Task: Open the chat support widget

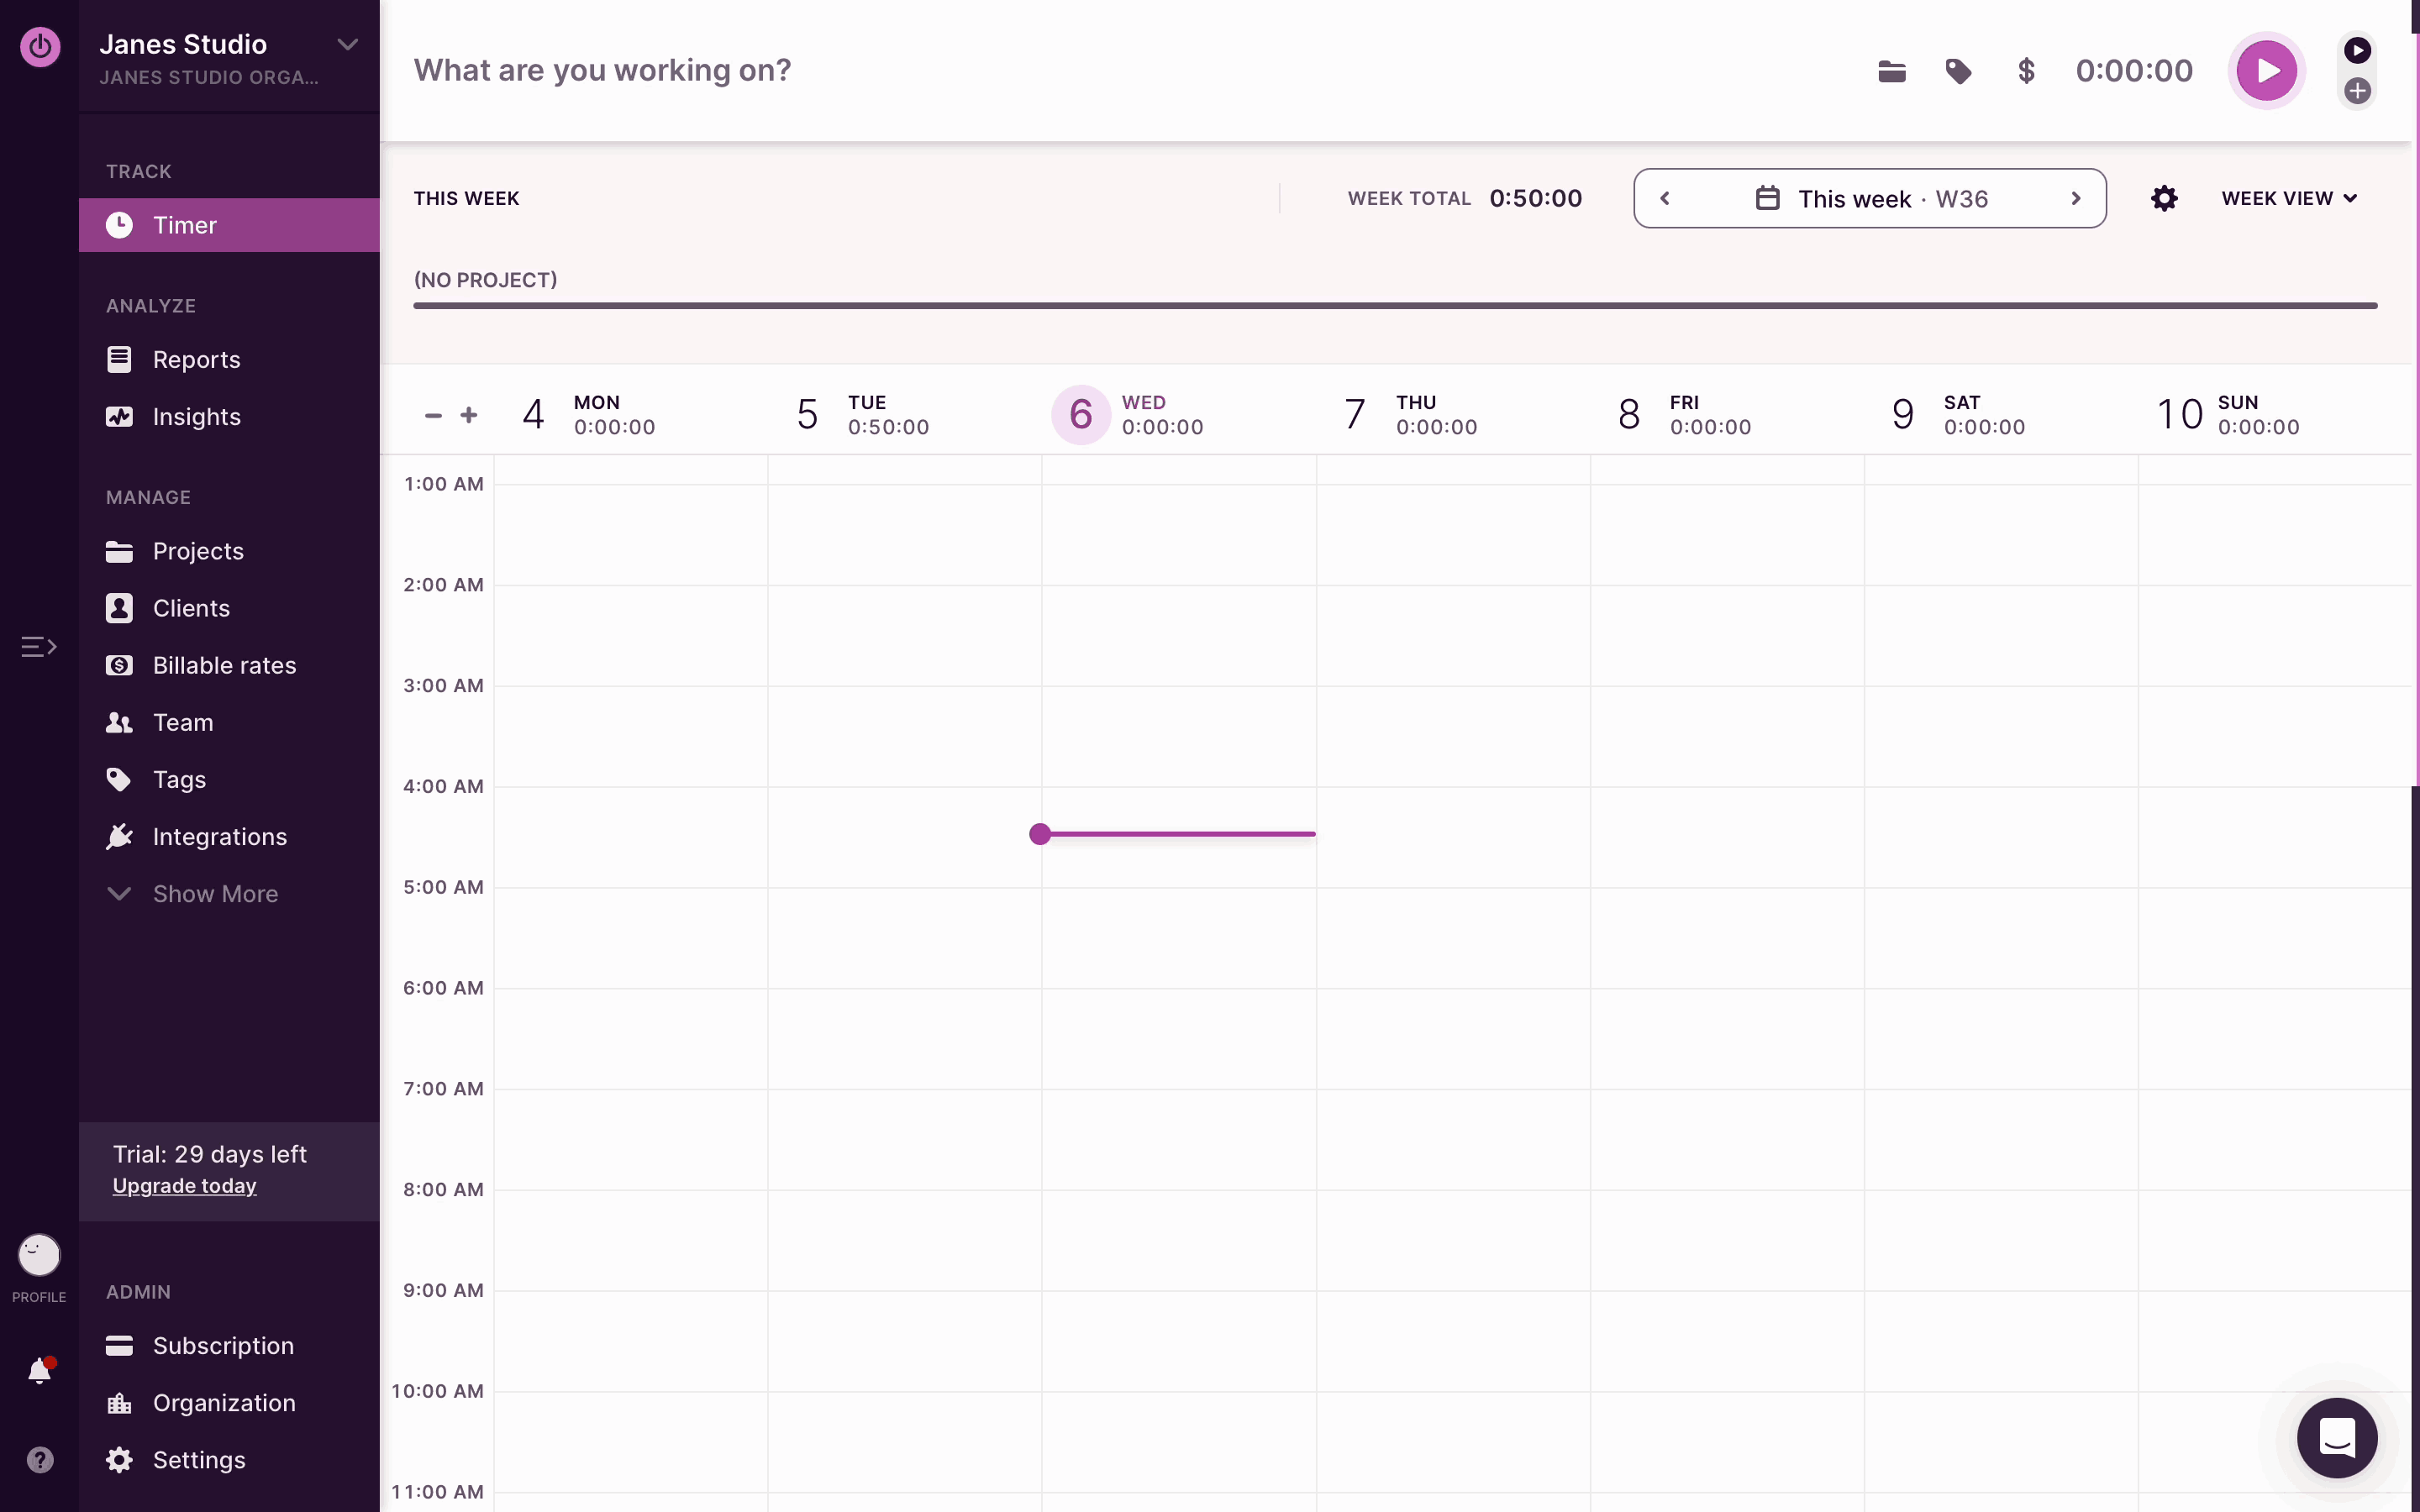Action: coord(2336,1438)
